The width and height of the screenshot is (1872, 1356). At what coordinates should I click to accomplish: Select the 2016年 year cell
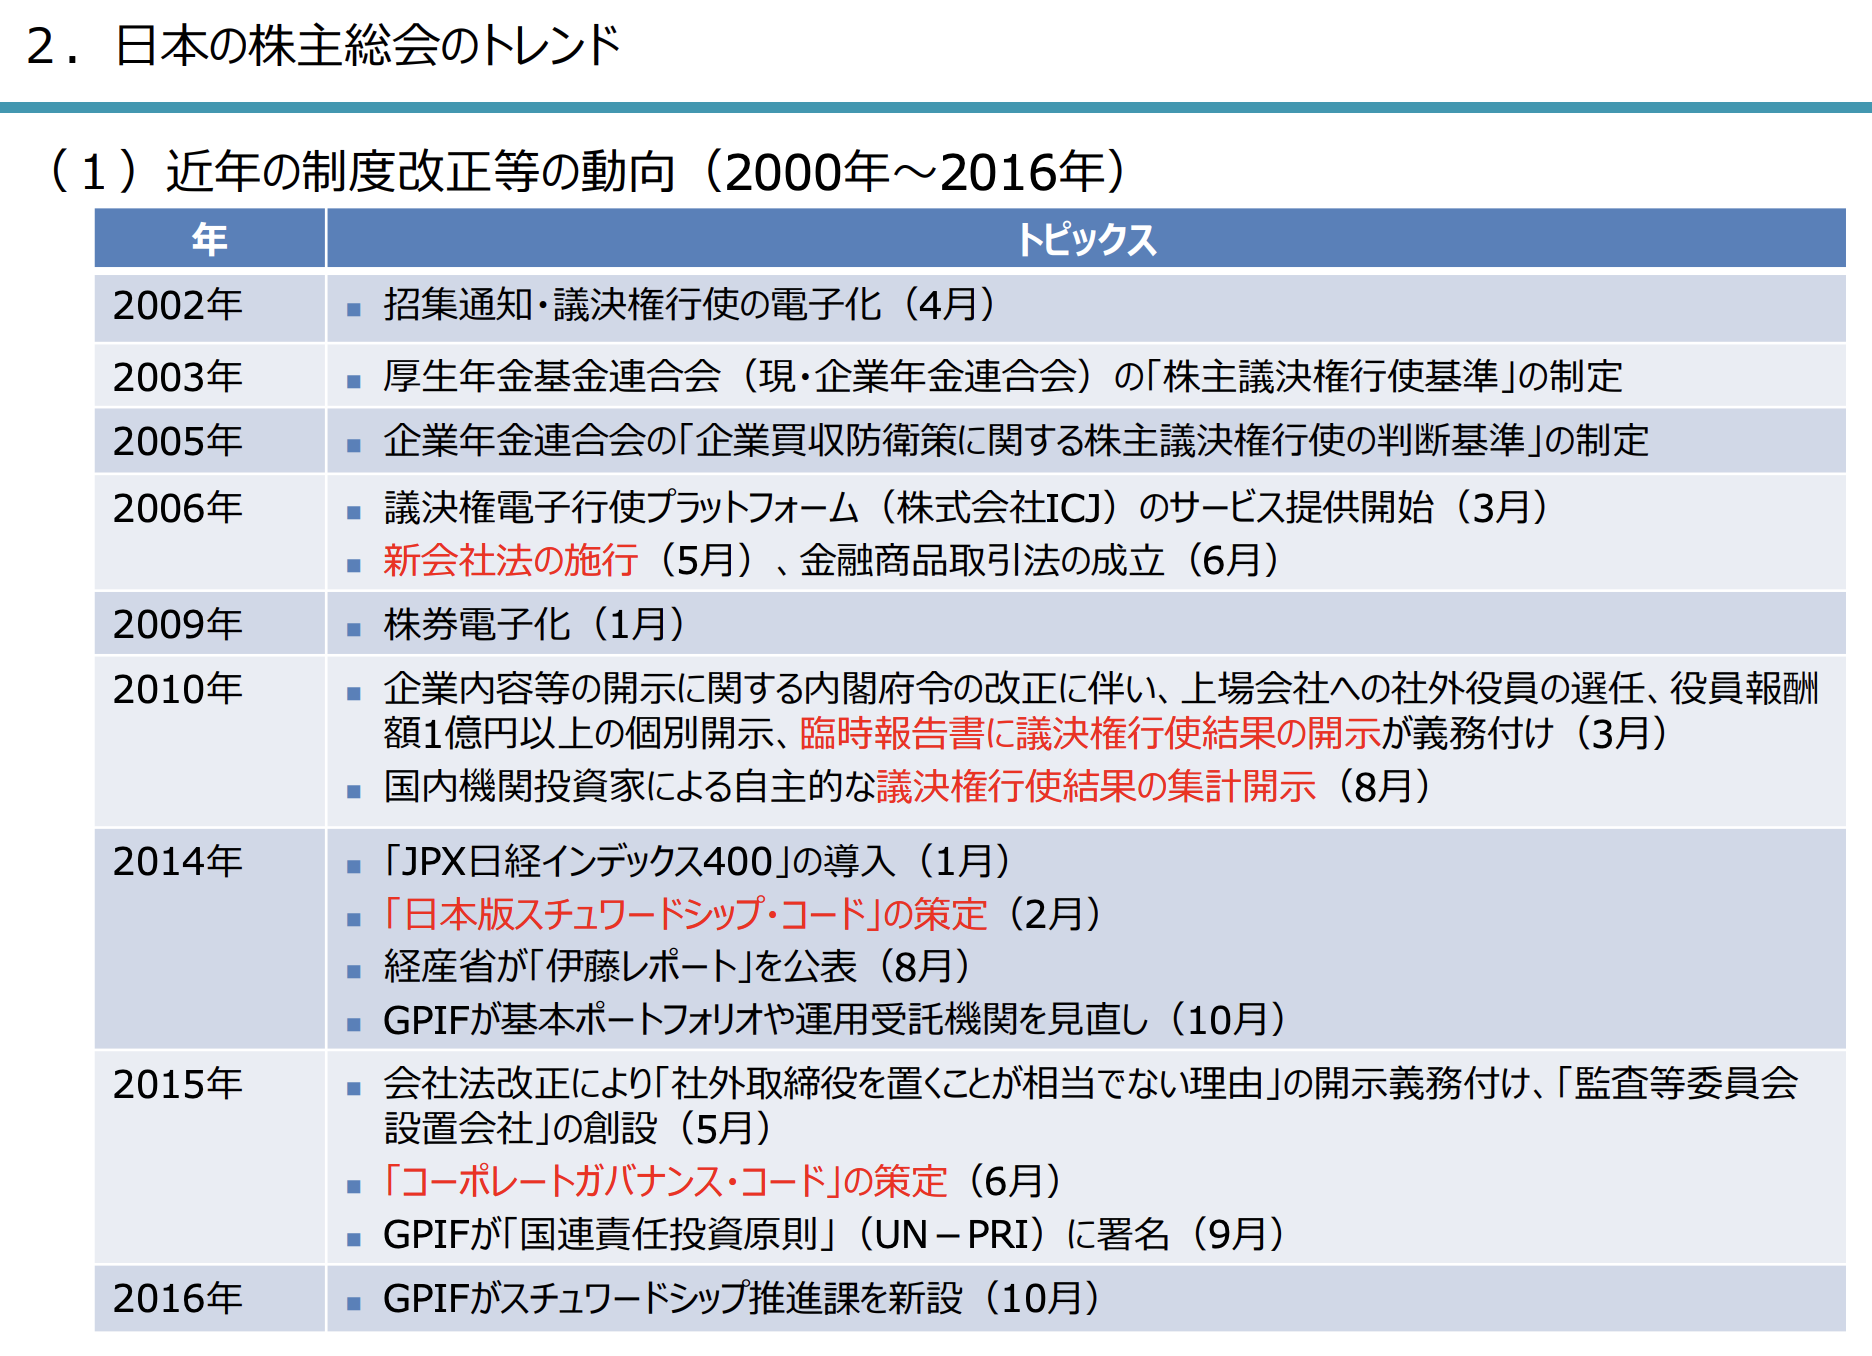210,1298
